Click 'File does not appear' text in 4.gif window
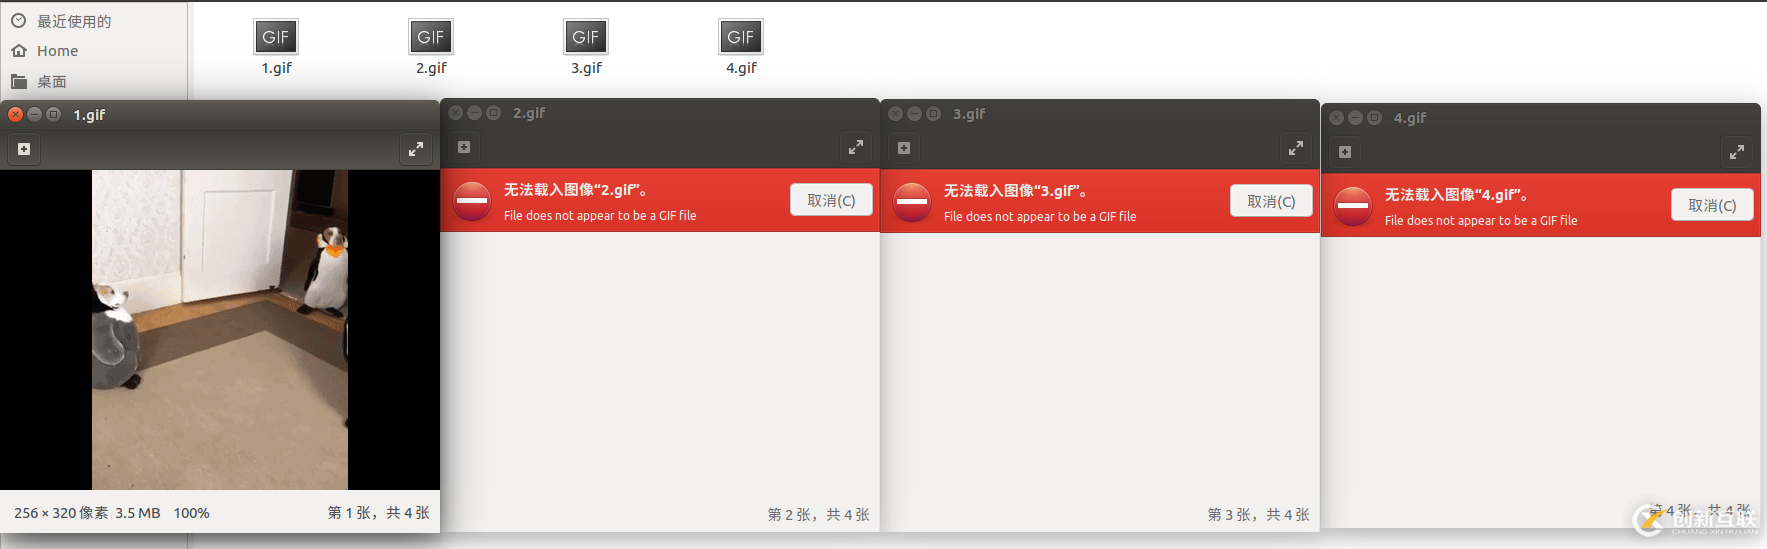 (x=1481, y=221)
